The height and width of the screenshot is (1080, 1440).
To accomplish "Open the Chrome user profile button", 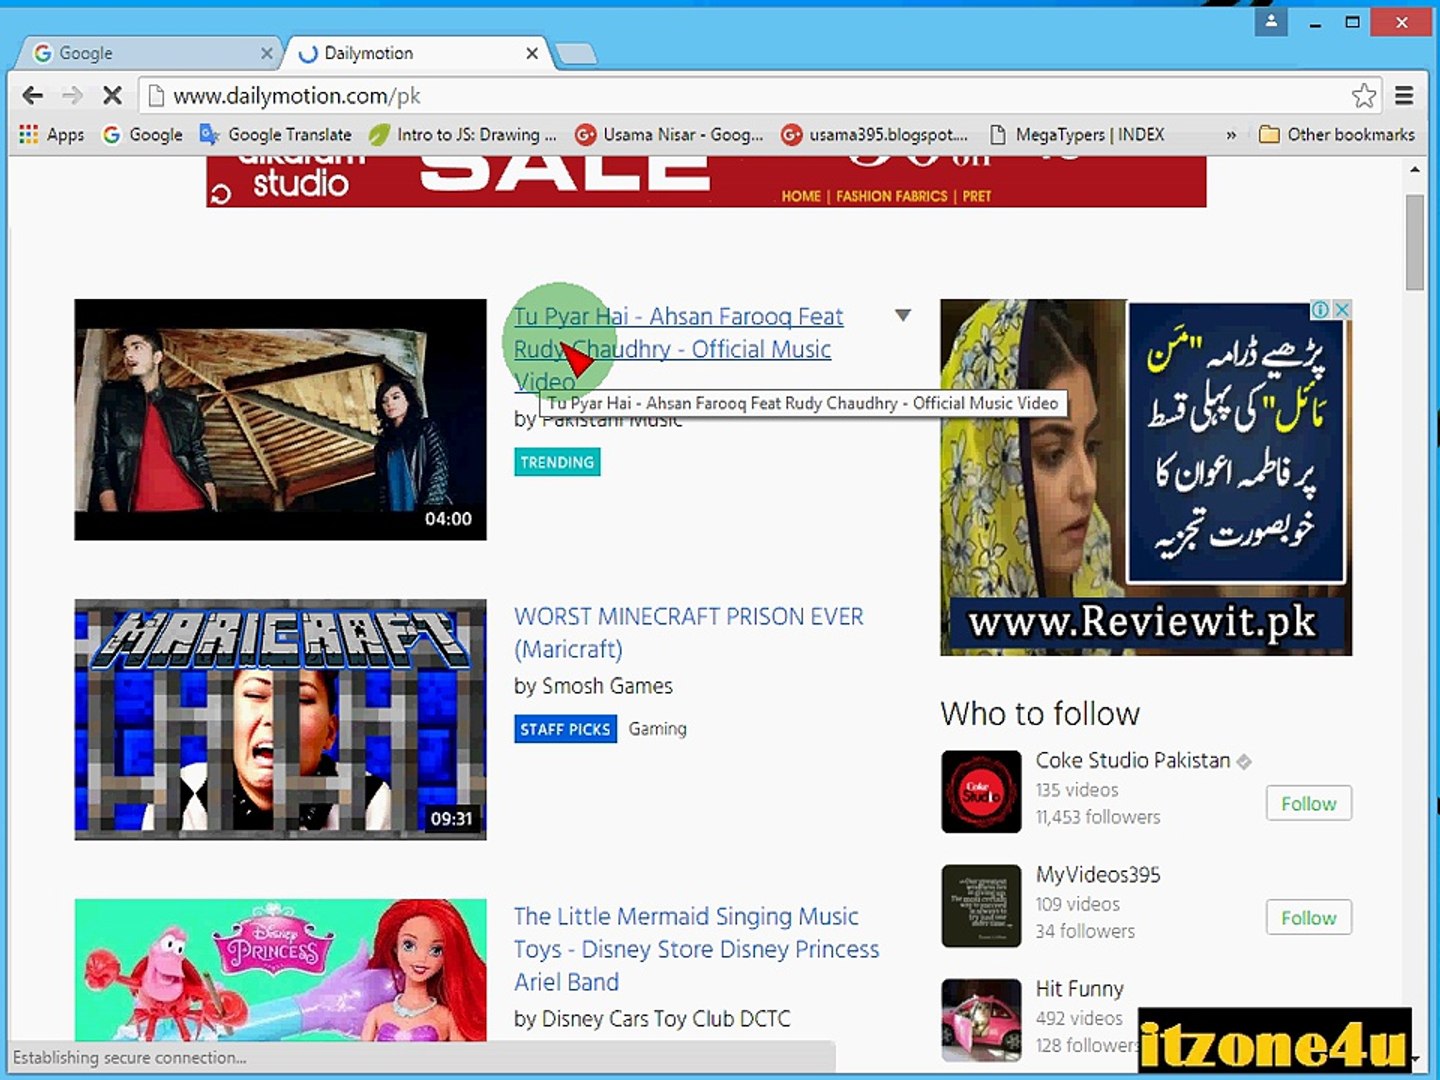I will click(x=1271, y=20).
